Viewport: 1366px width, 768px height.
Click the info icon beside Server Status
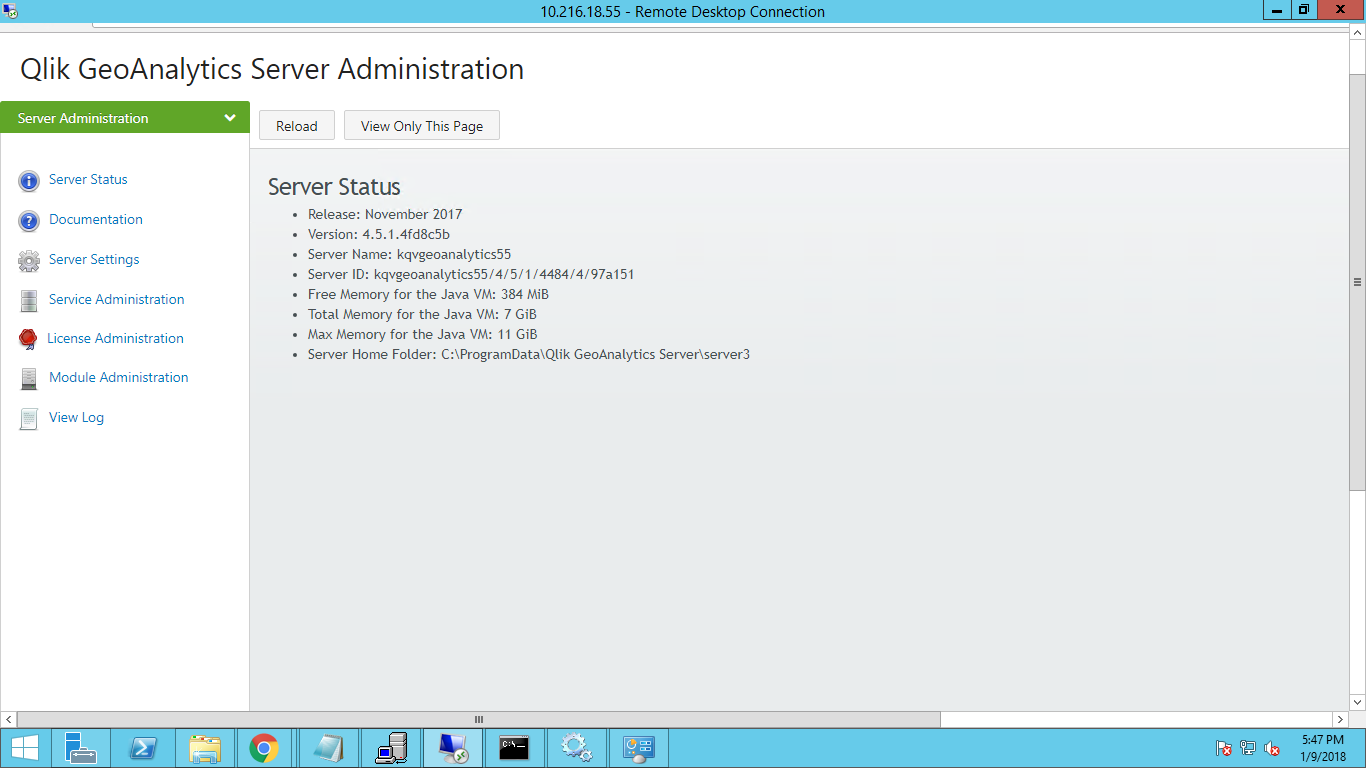(29, 181)
